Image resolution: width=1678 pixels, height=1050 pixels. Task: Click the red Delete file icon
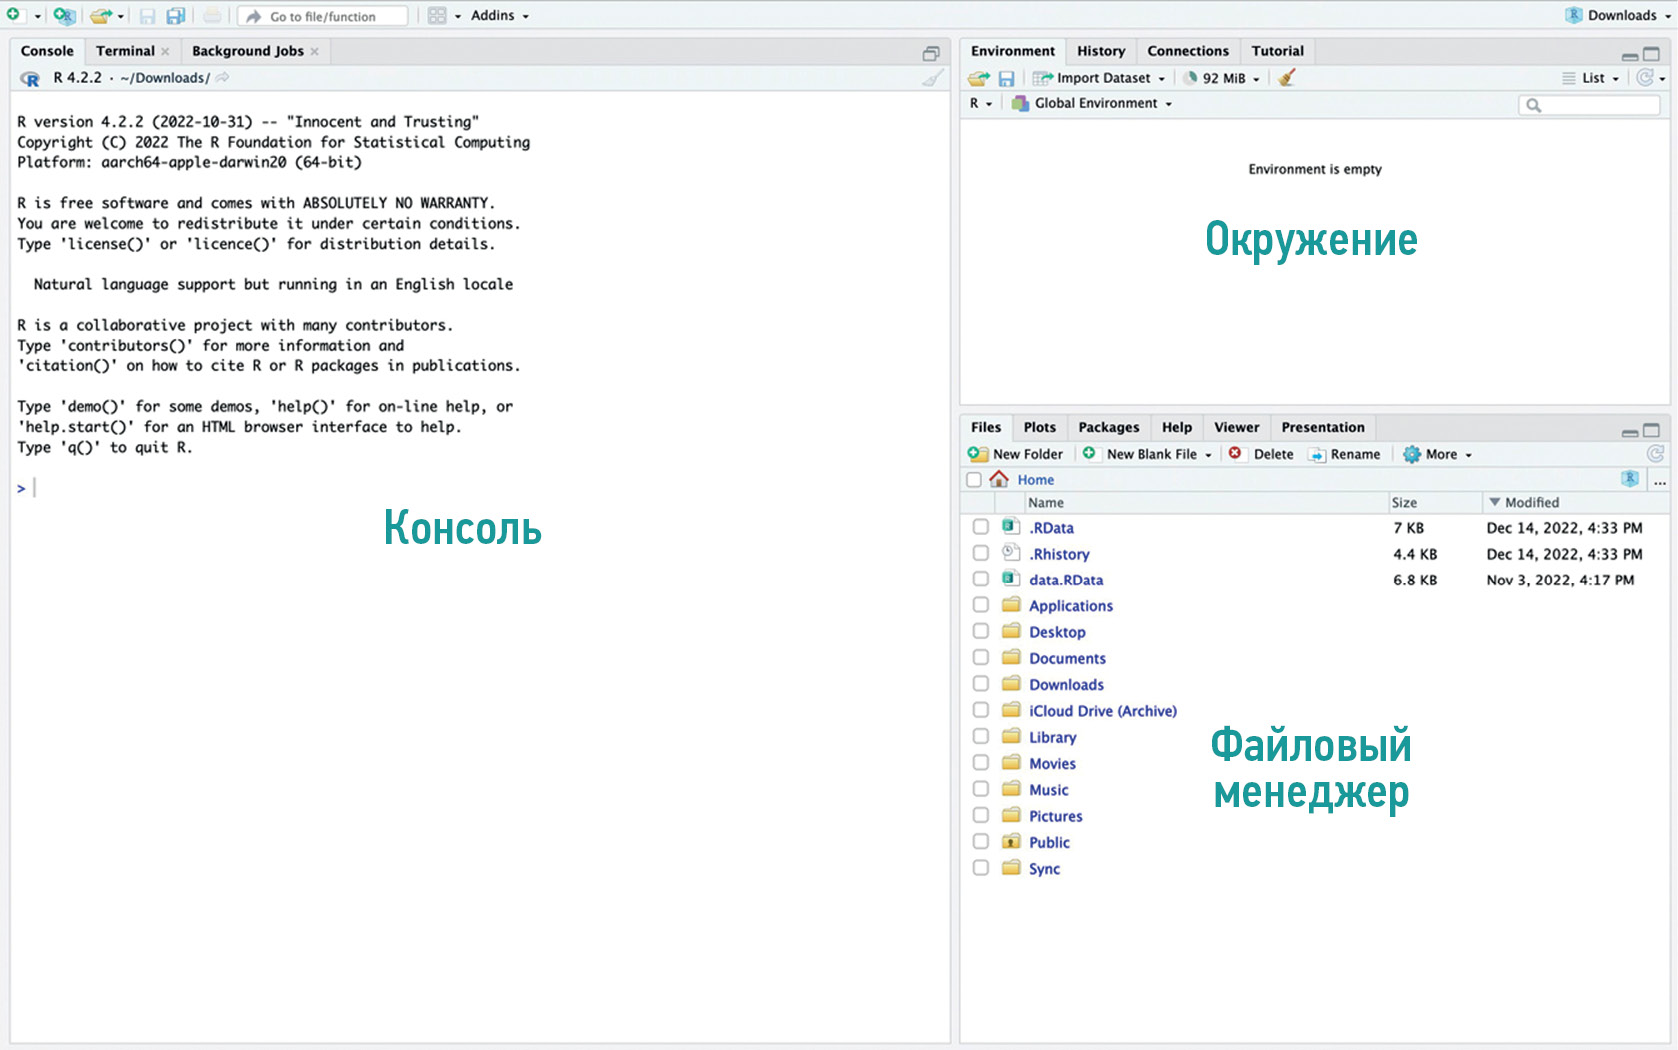pos(1235,454)
